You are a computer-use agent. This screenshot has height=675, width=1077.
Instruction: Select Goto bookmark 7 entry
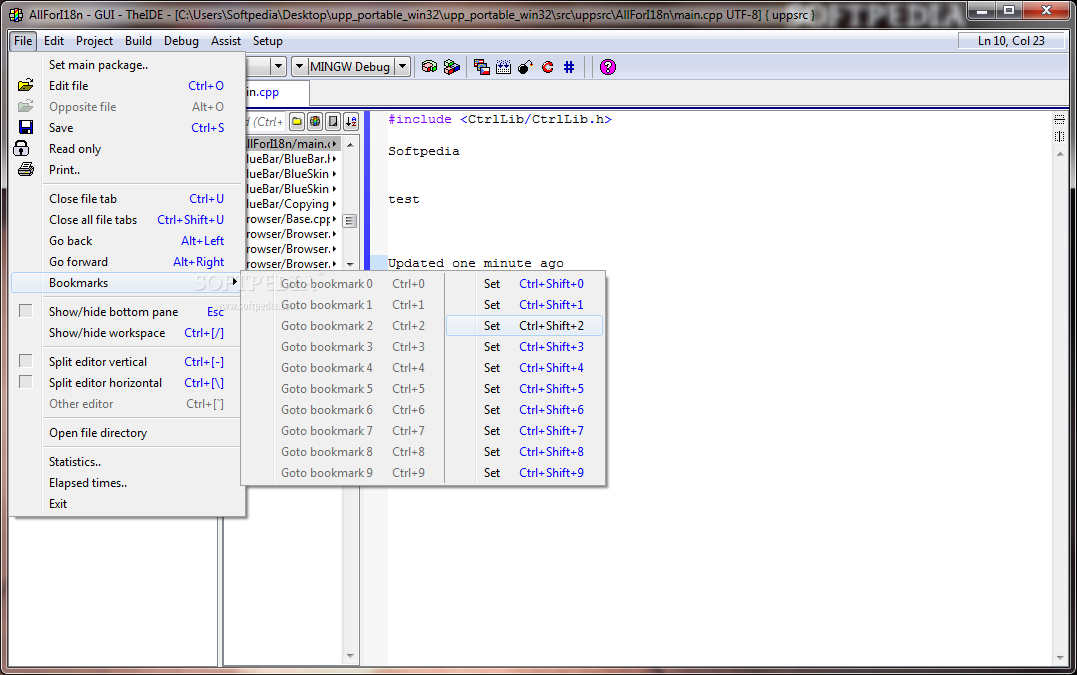coord(343,431)
